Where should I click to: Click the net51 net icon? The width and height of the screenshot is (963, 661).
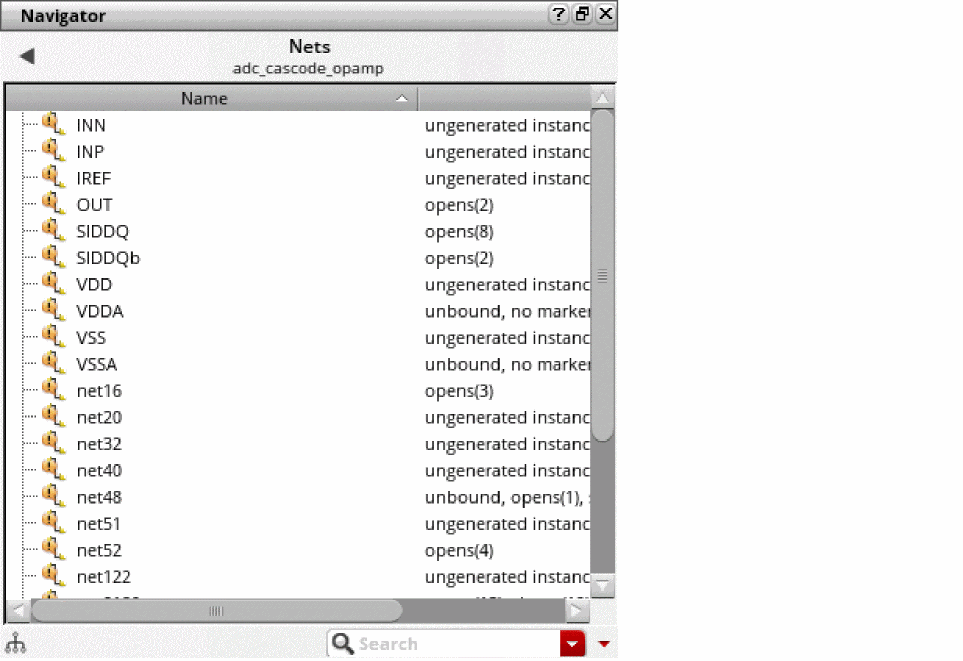coord(53,522)
